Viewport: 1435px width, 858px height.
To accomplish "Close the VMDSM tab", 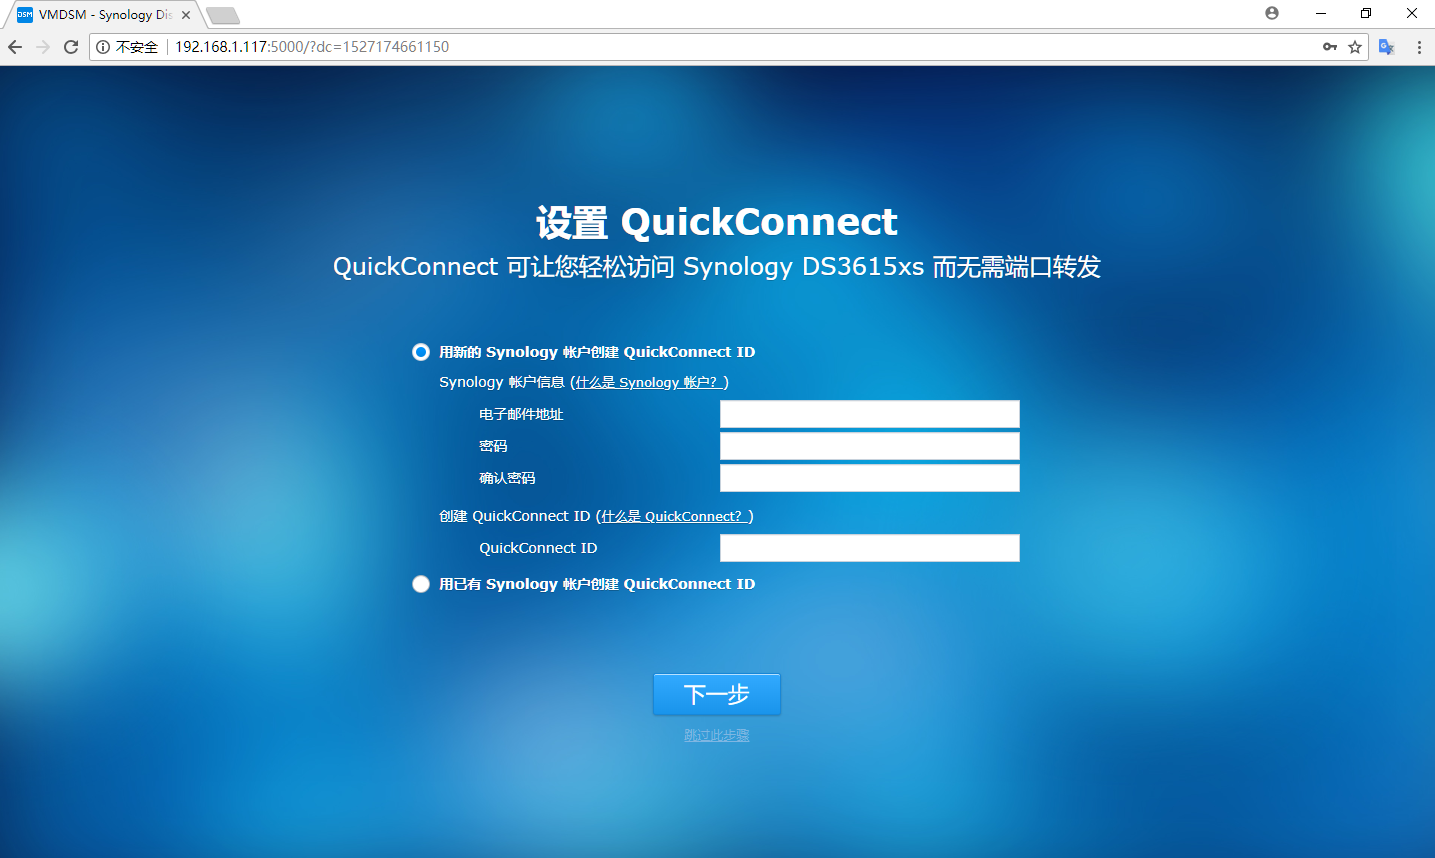I will tap(186, 15).
